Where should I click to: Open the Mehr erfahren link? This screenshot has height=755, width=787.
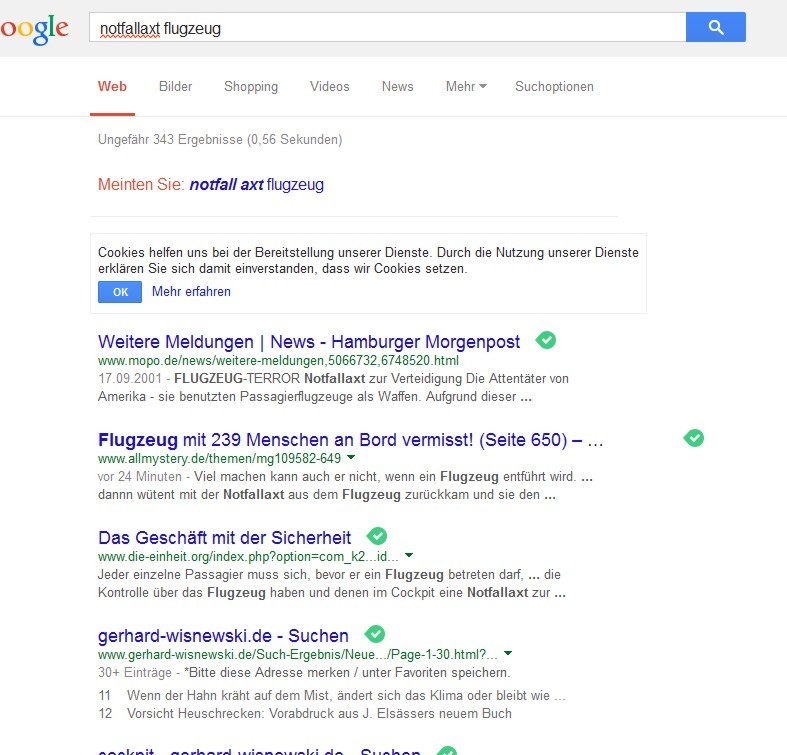point(191,292)
